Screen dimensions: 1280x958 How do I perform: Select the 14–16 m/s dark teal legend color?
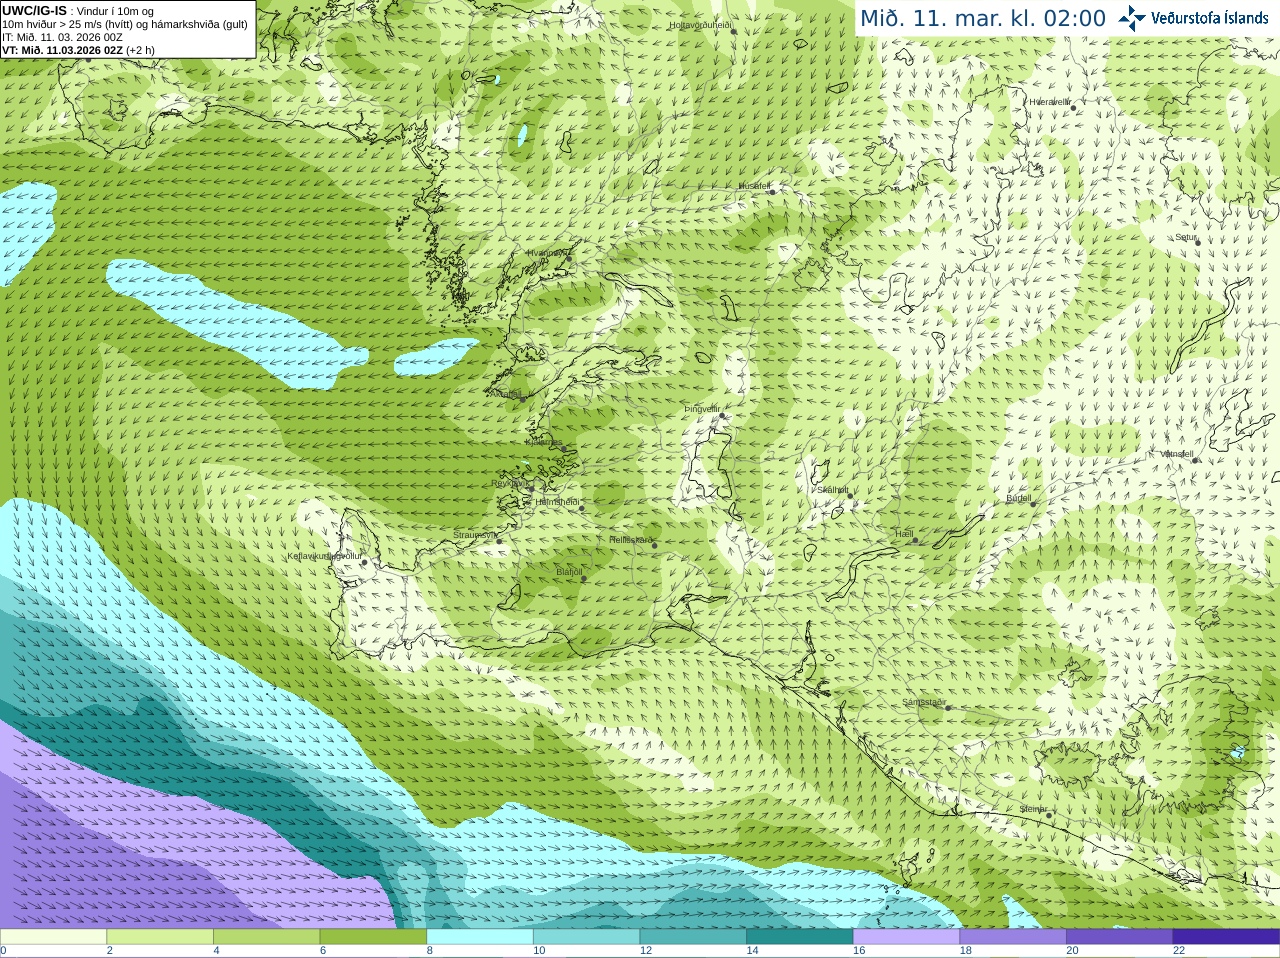coord(800,937)
